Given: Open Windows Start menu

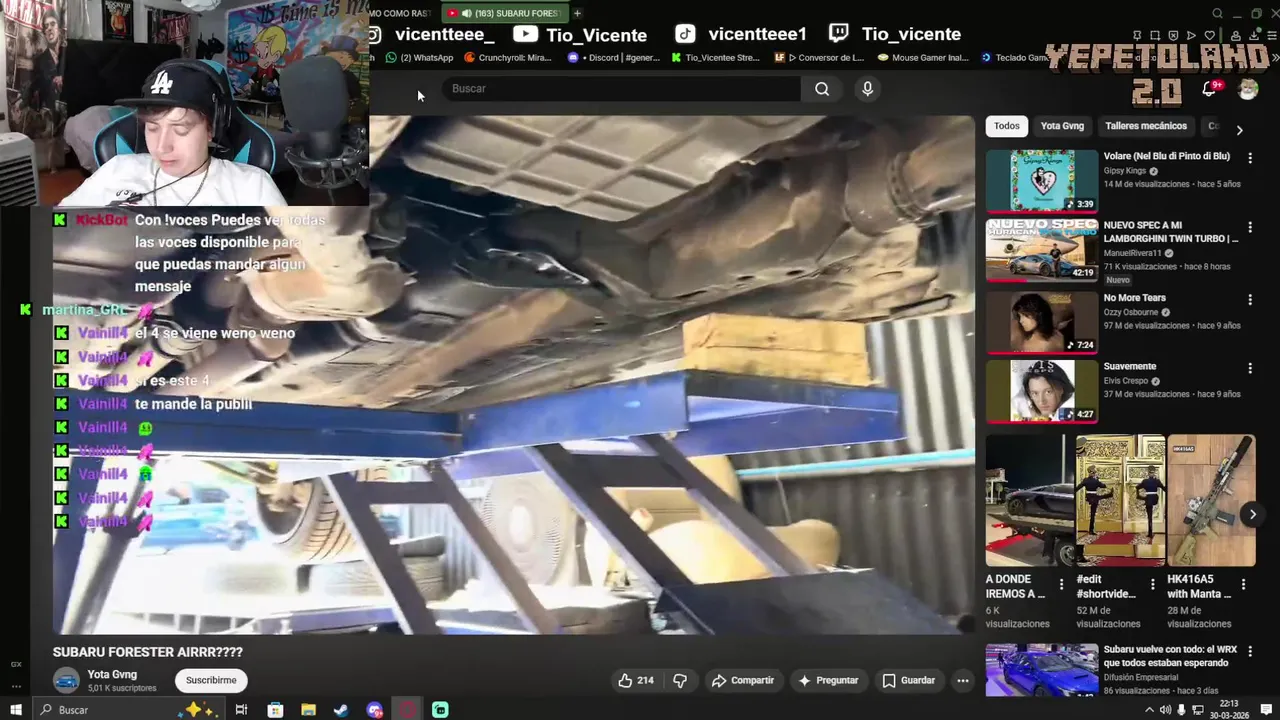Looking at the screenshot, I should [16, 710].
